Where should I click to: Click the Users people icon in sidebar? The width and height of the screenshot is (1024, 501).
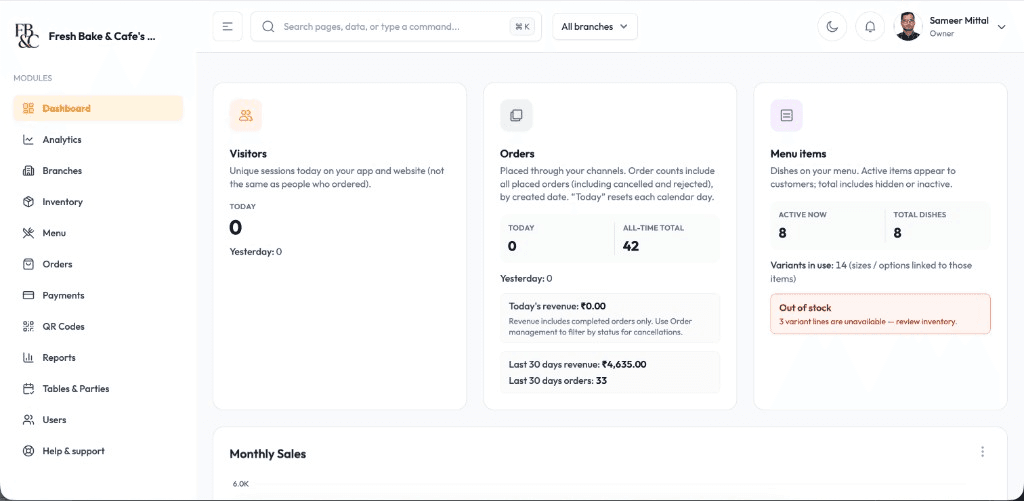pos(28,420)
